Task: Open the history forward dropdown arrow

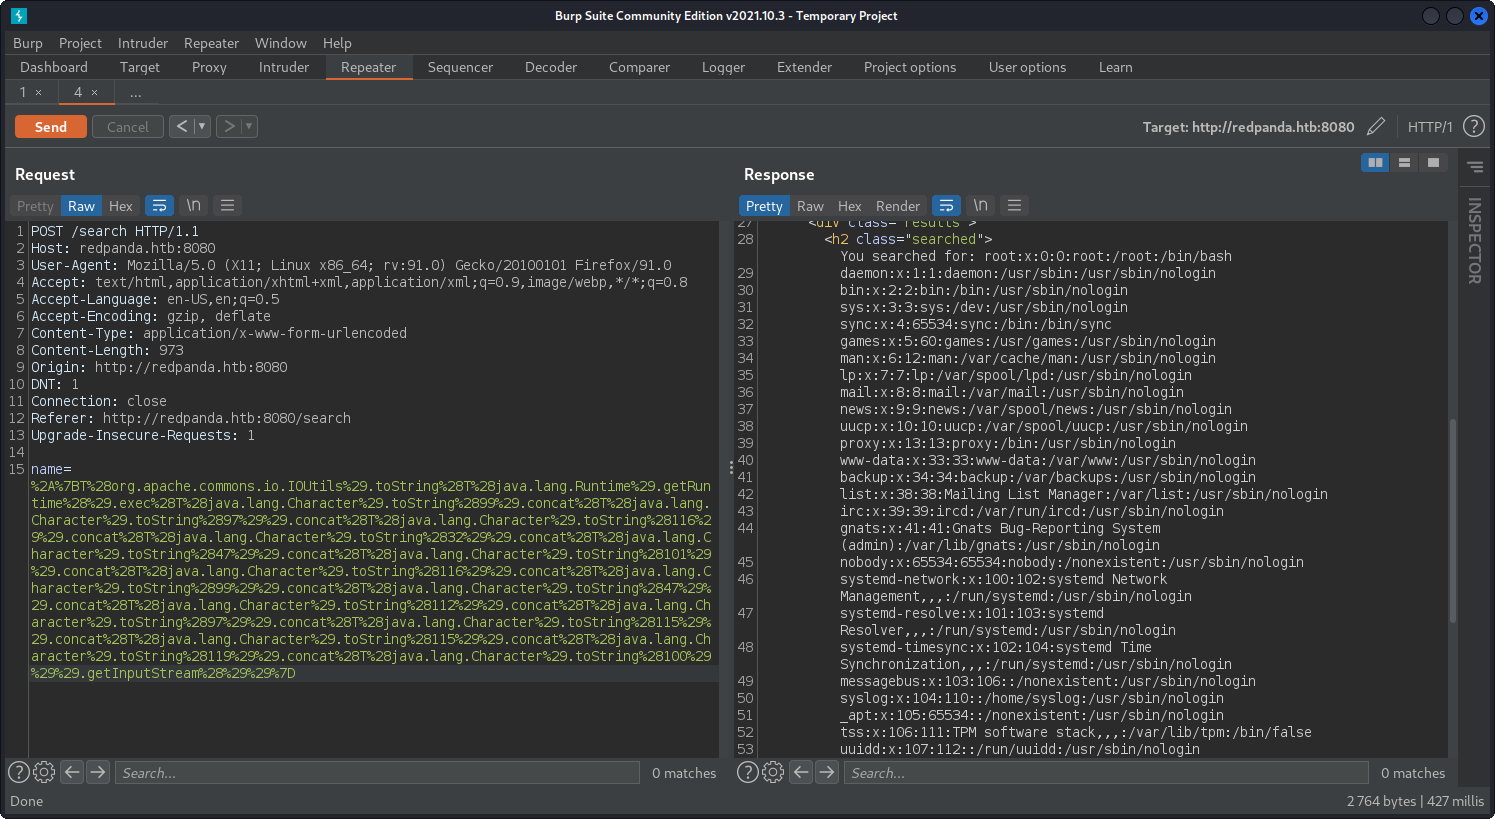Action: click(250, 126)
